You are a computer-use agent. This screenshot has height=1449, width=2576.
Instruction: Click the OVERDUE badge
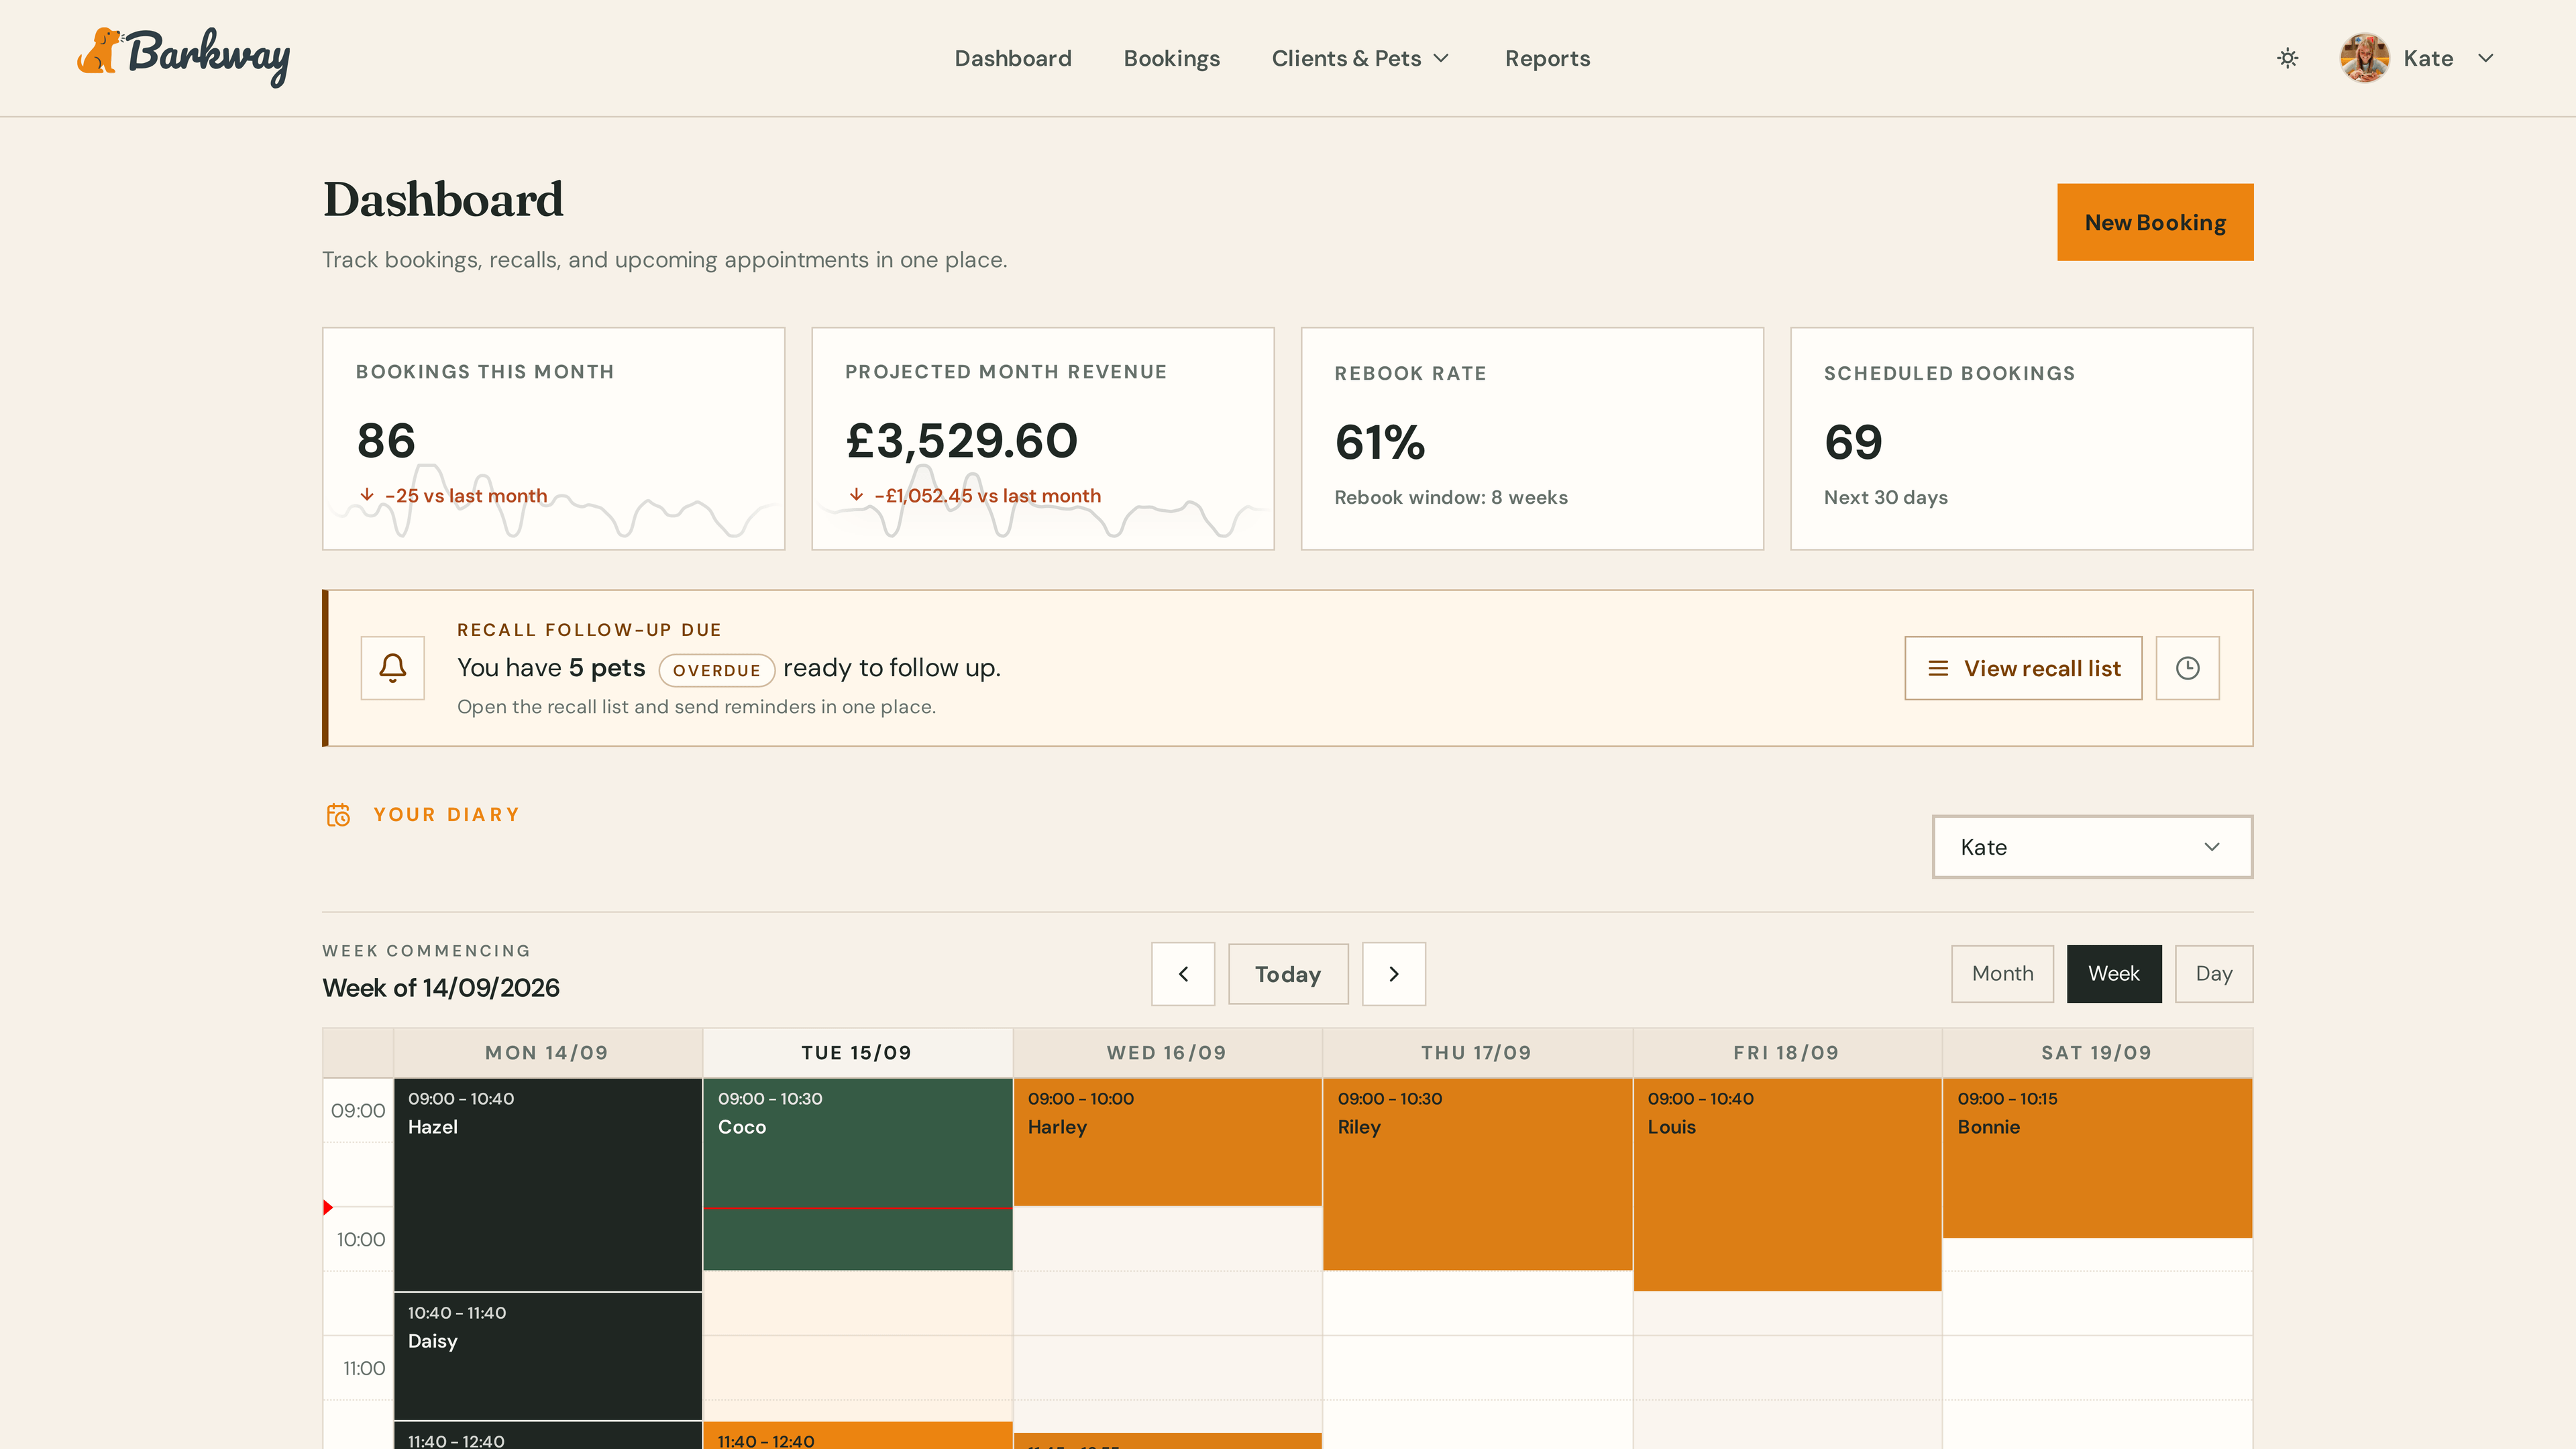pyautogui.click(x=716, y=670)
